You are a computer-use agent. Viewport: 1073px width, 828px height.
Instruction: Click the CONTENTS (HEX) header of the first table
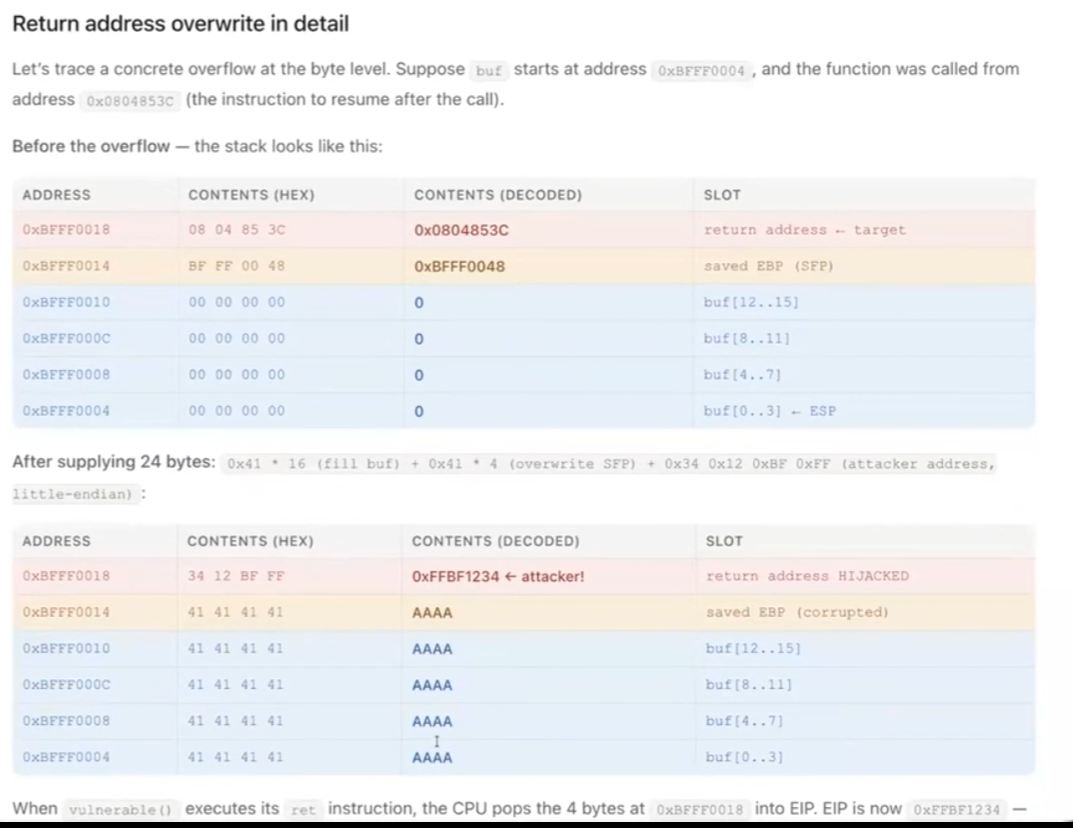pyautogui.click(x=251, y=195)
